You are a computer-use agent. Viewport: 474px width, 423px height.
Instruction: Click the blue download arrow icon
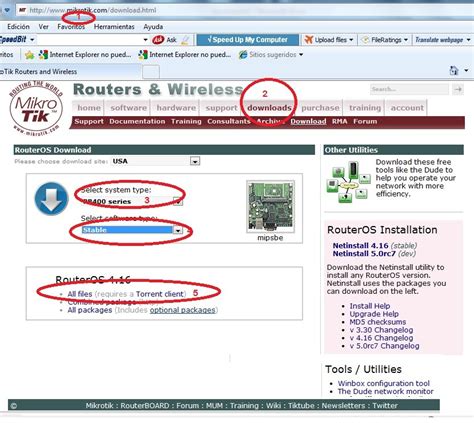tap(51, 199)
